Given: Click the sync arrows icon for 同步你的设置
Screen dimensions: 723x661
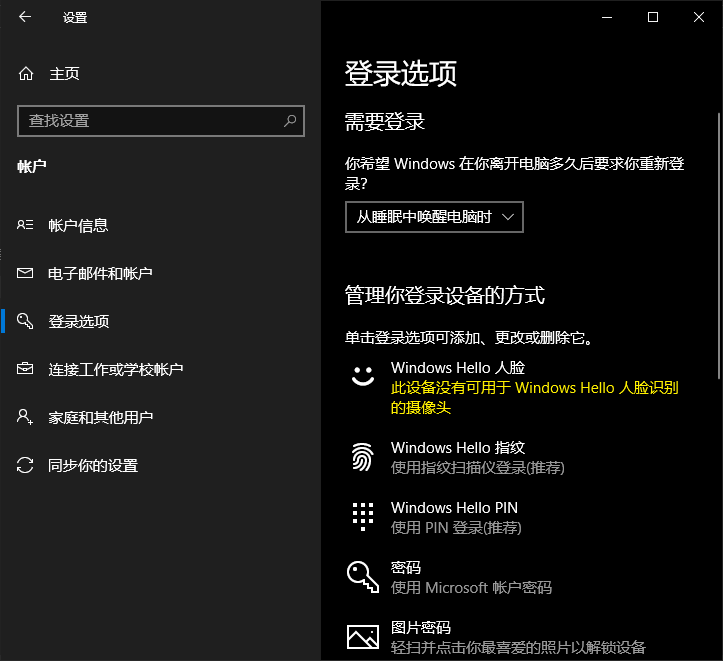Looking at the screenshot, I should [25, 465].
